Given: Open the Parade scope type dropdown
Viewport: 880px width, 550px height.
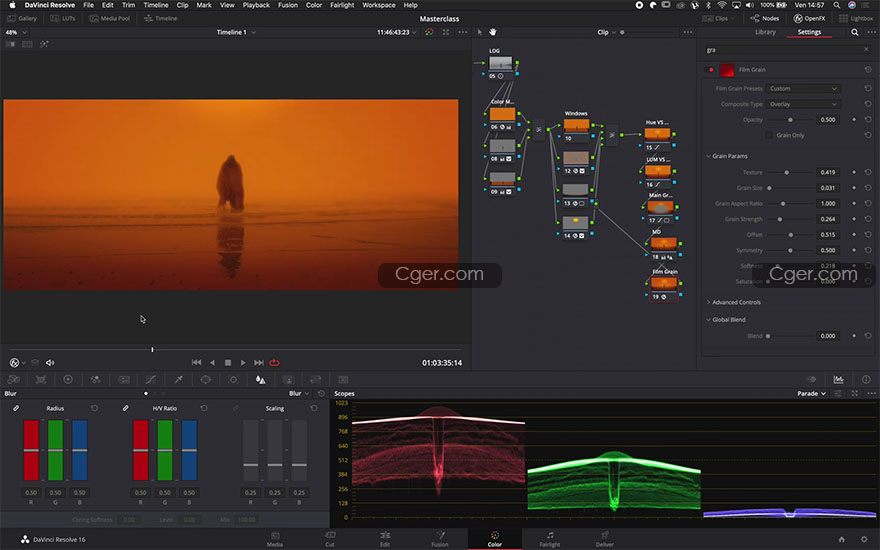Looking at the screenshot, I should click(812, 393).
